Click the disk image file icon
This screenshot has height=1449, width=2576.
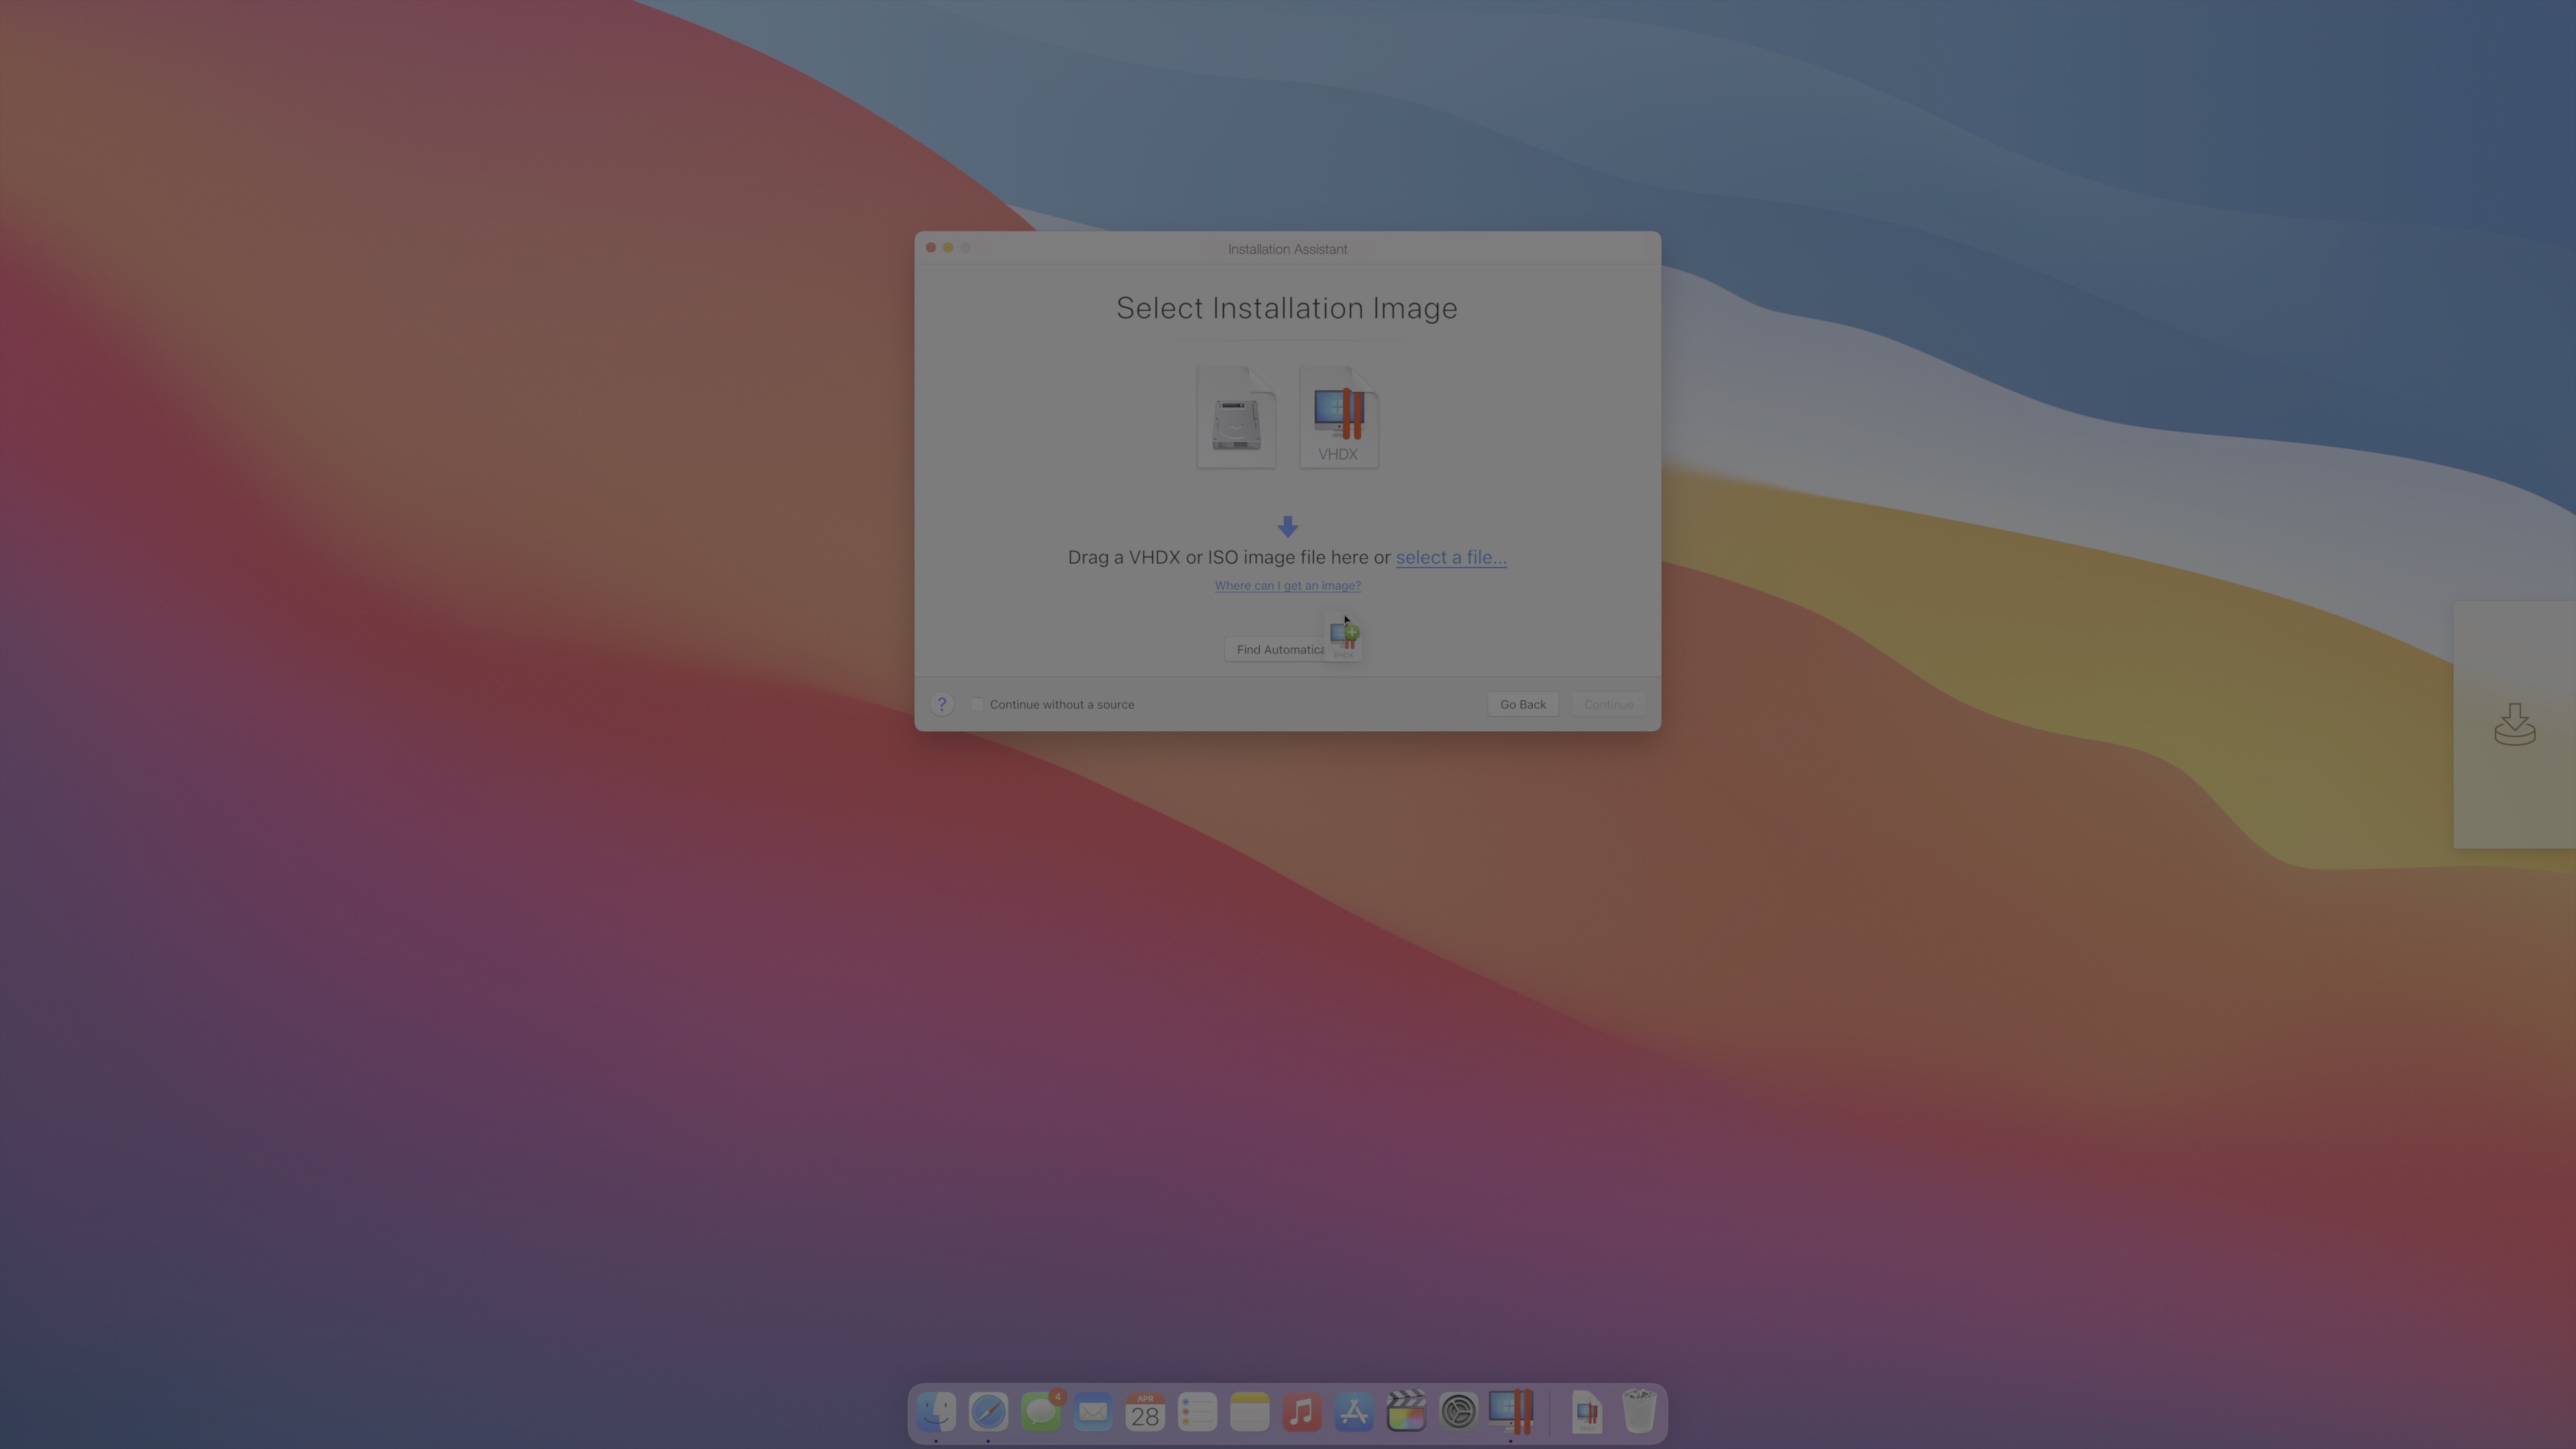click(x=1236, y=416)
